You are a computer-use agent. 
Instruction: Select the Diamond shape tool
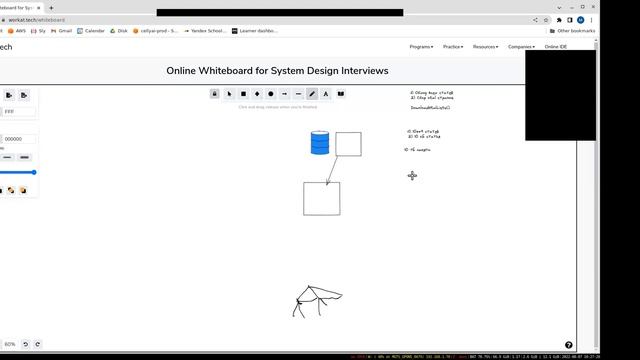point(257,94)
